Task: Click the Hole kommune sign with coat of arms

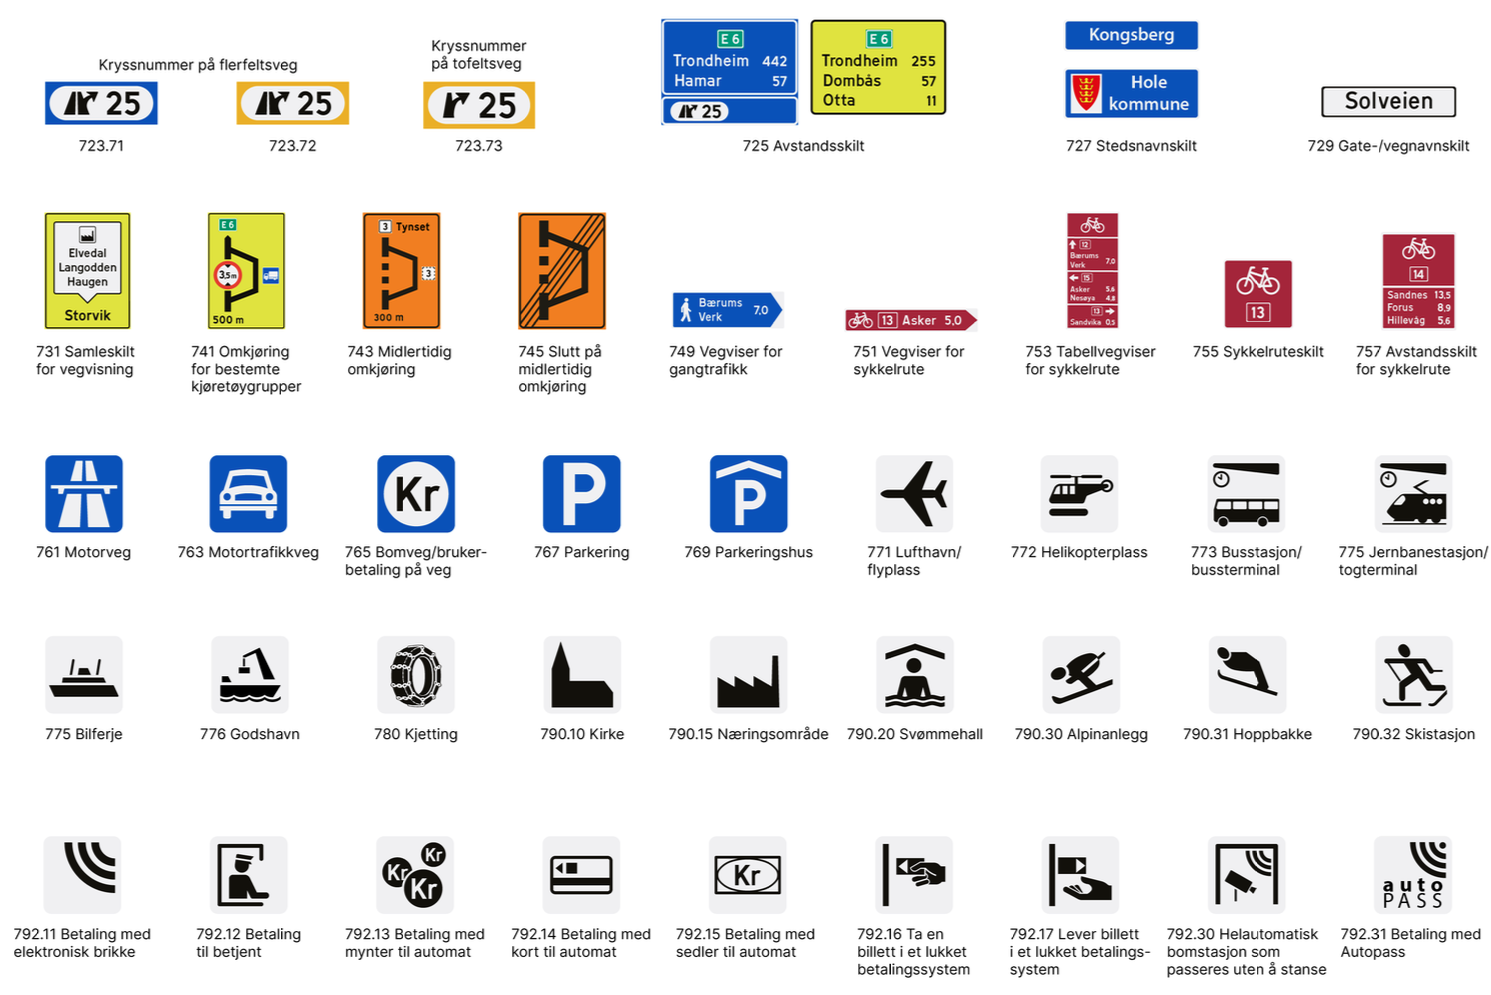Action: tap(1131, 93)
